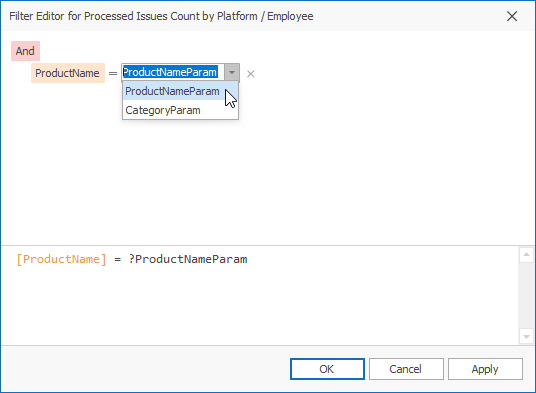Click the scroll down arrow in the expression pane

click(526, 337)
